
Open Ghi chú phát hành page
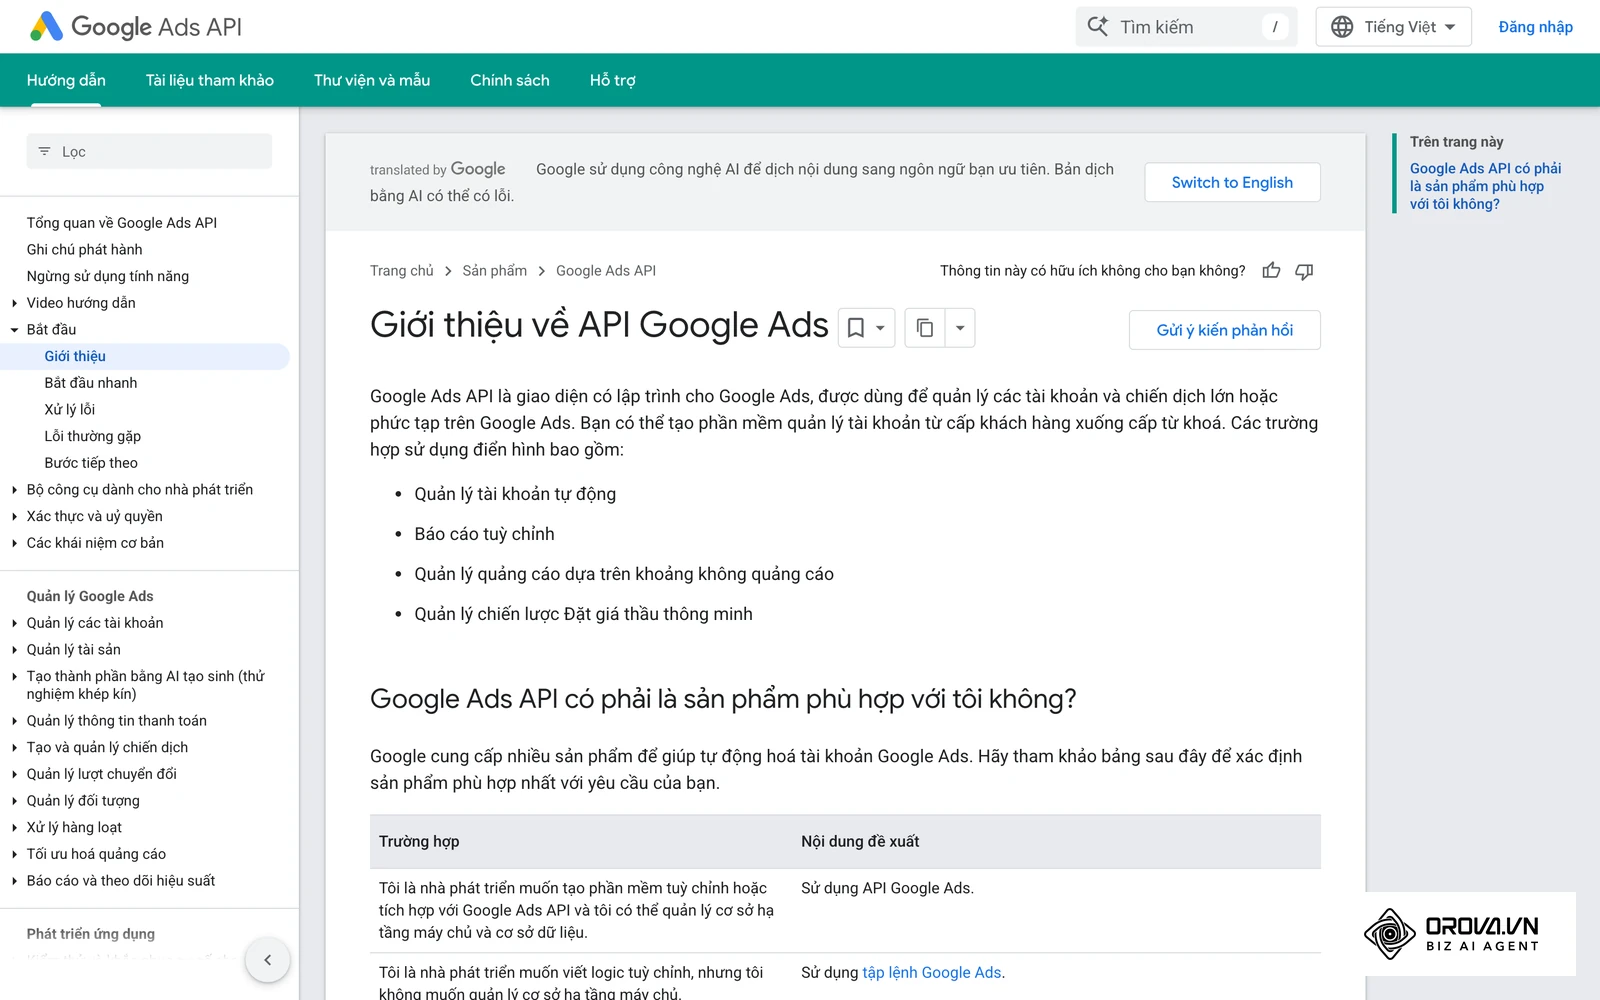(x=85, y=250)
